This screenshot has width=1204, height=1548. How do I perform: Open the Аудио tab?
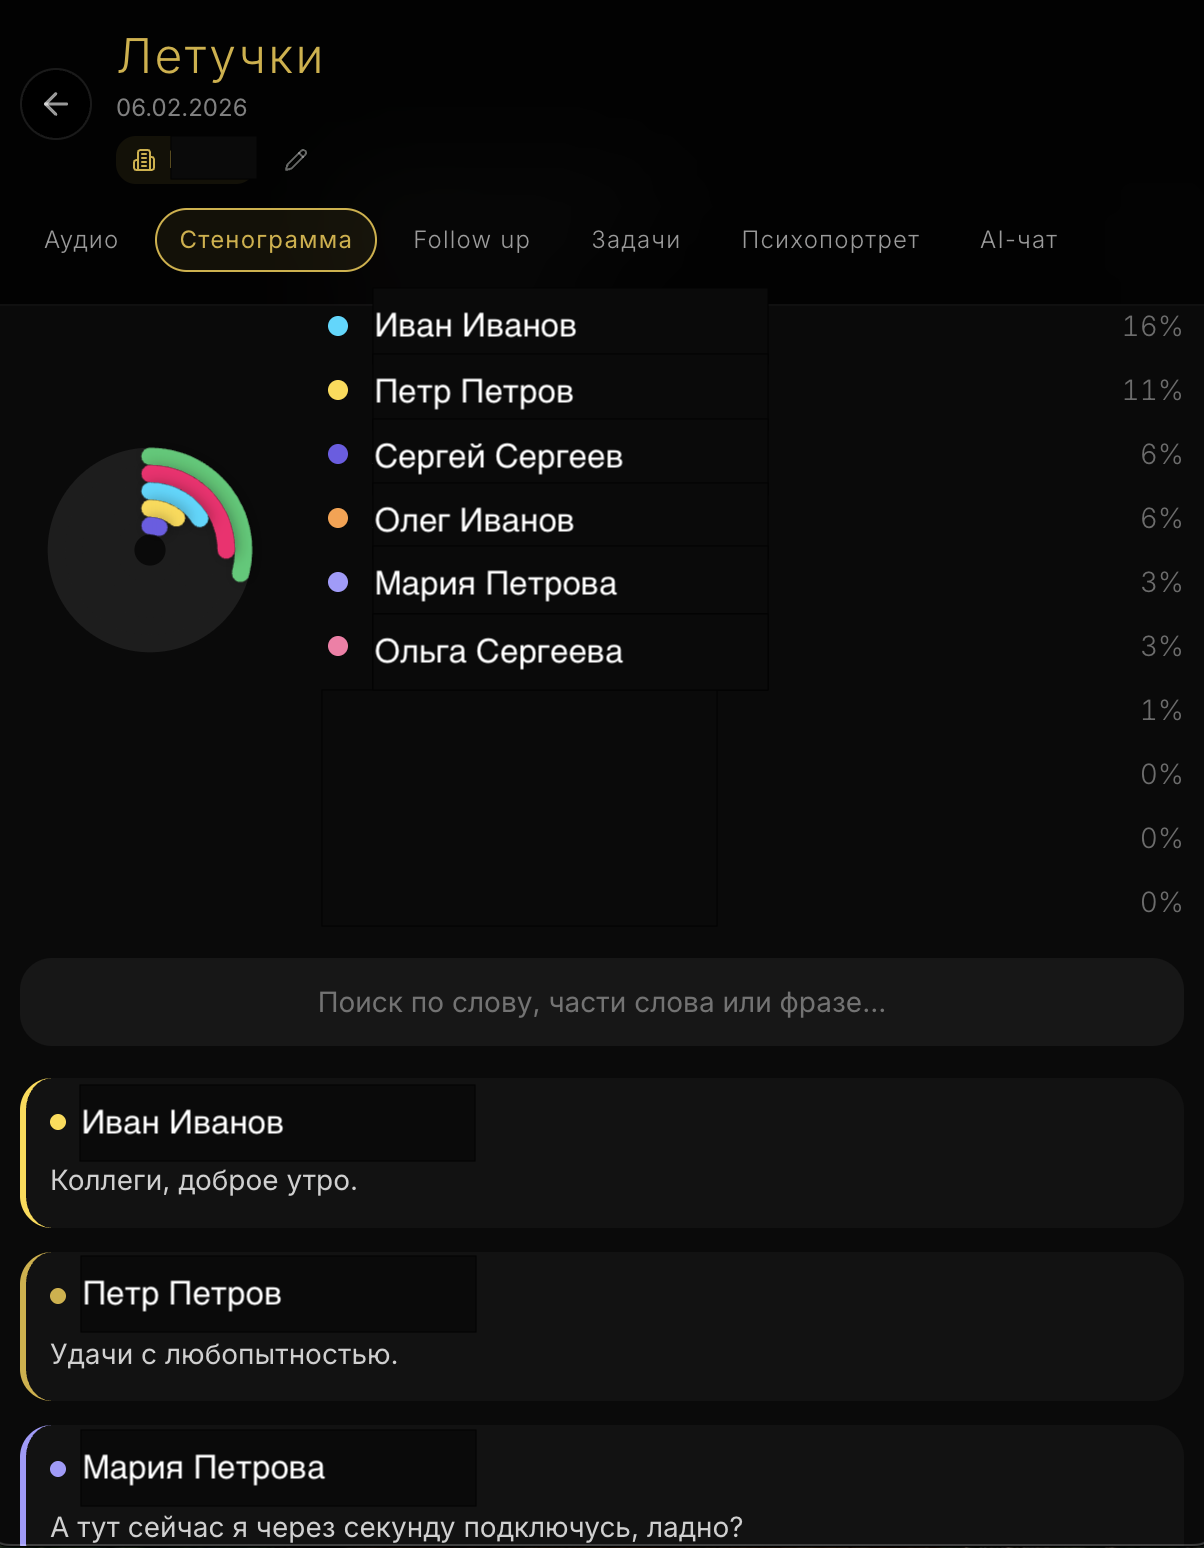[81, 240]
